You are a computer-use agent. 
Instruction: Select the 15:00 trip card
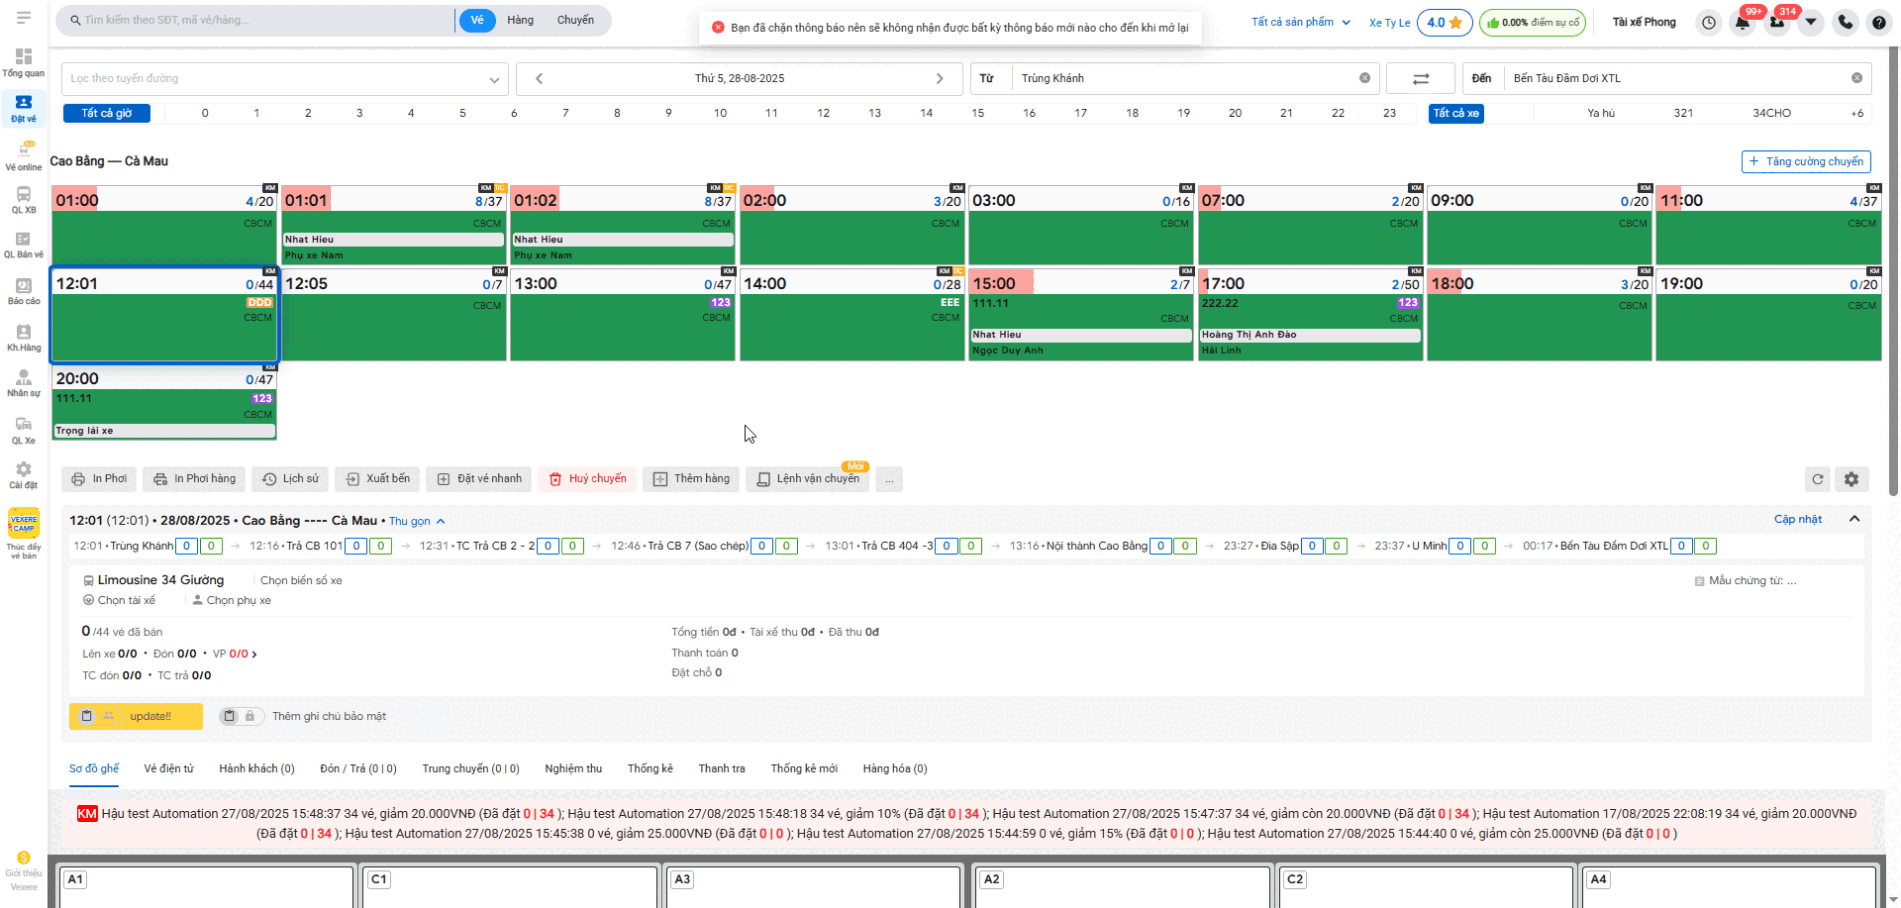pyautogui.click(x=1080, y=314)
